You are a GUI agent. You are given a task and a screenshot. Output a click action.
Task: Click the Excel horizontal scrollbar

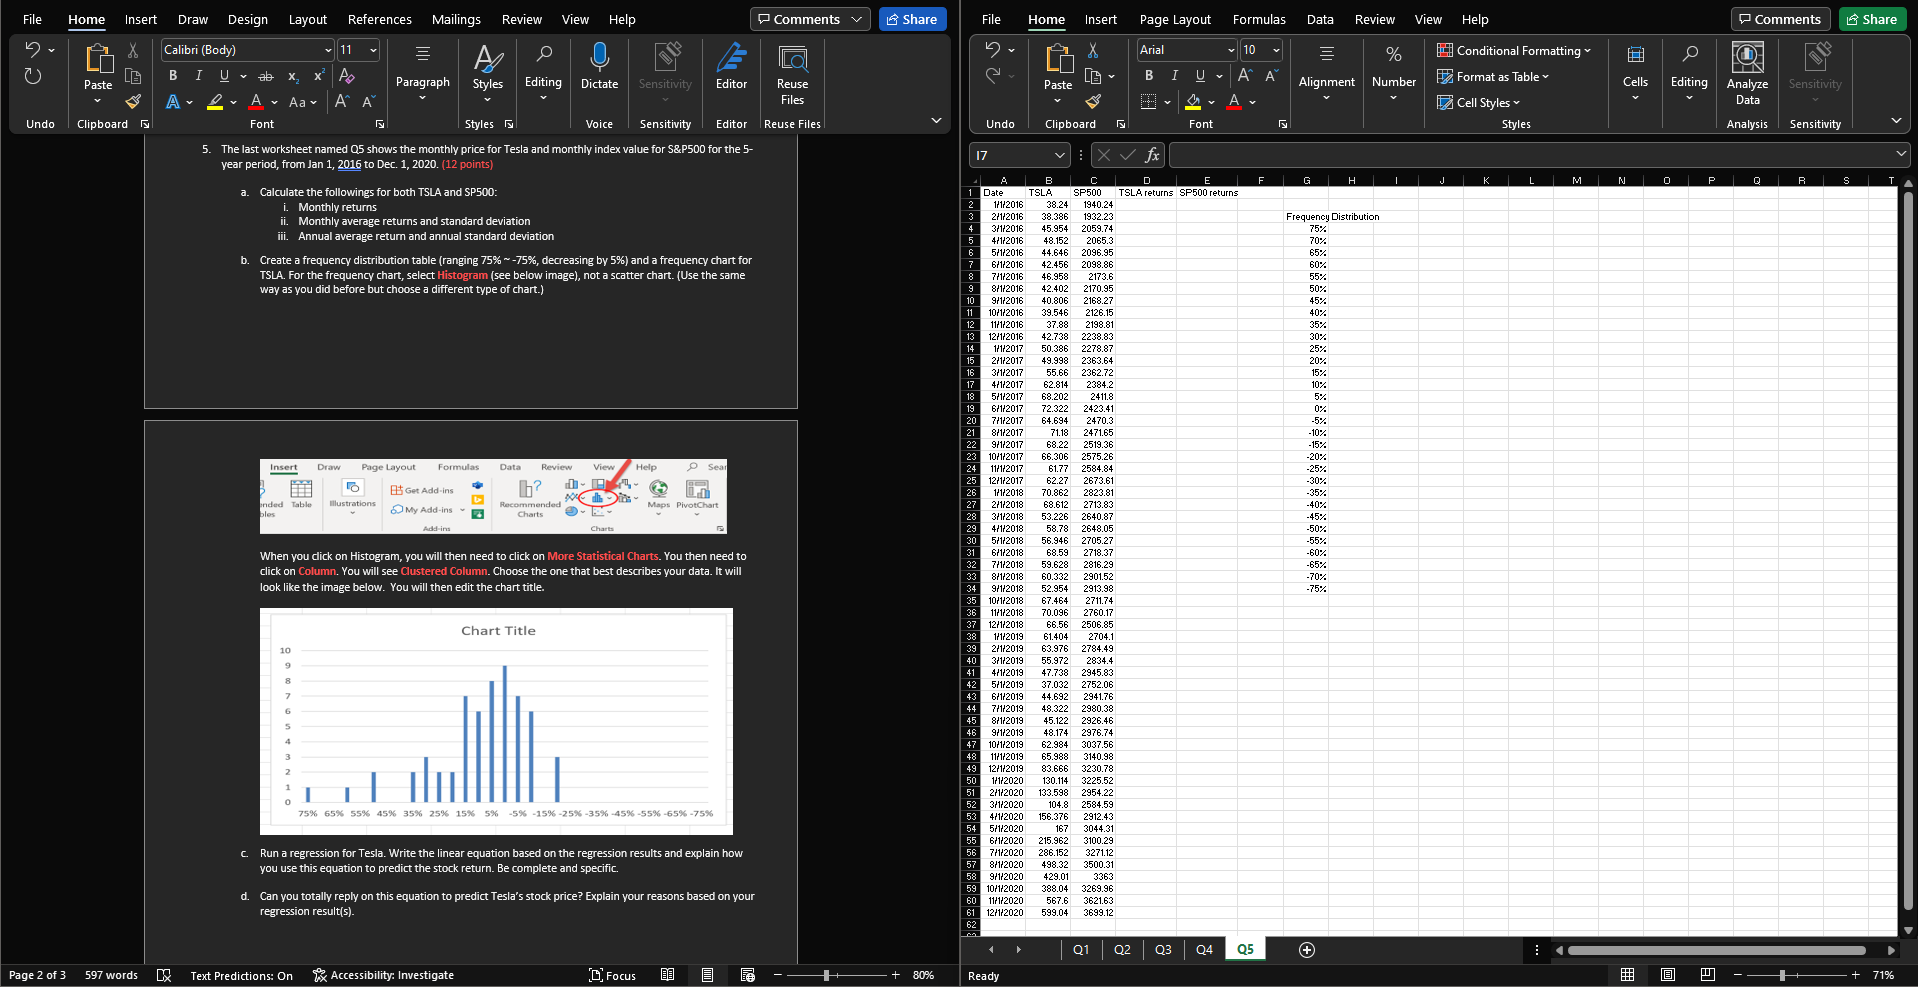tap(1716, 950)
